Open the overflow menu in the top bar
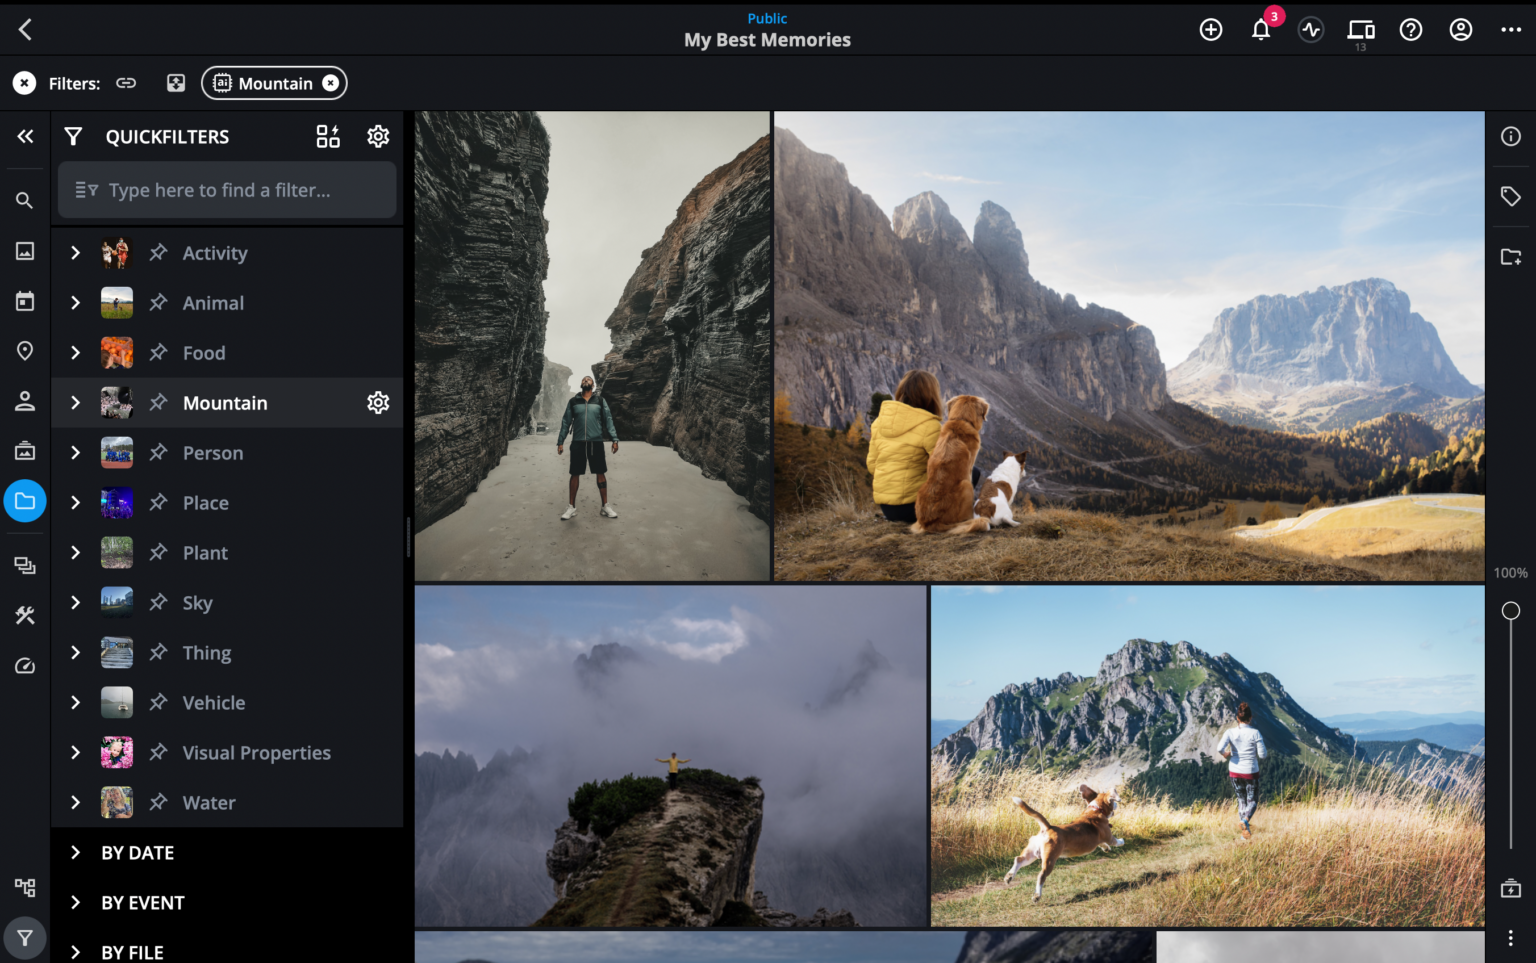This screenshot has width=1536, height=963. (1511, 29)
